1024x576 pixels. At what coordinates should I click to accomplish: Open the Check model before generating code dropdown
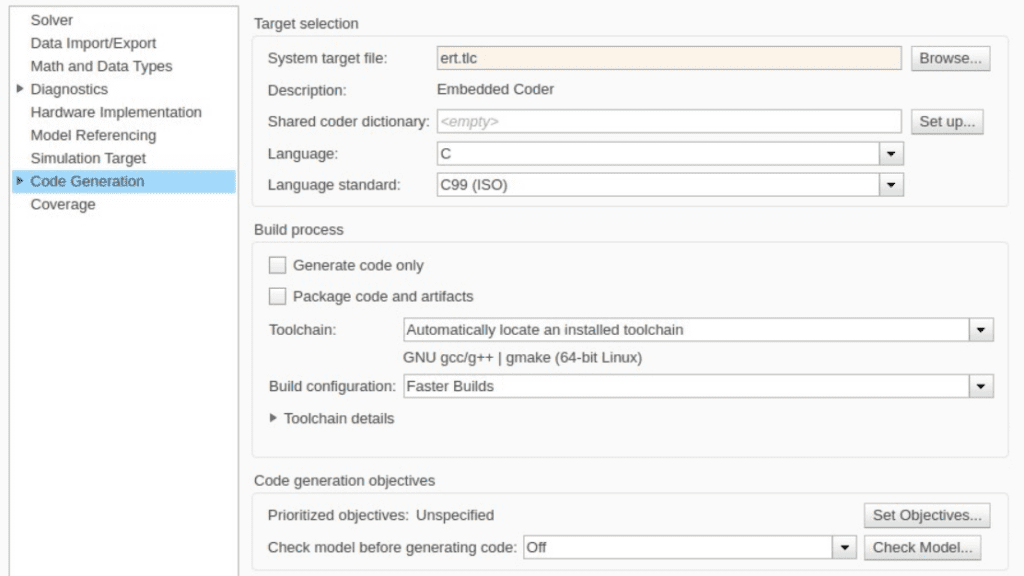tap(843, 547)
